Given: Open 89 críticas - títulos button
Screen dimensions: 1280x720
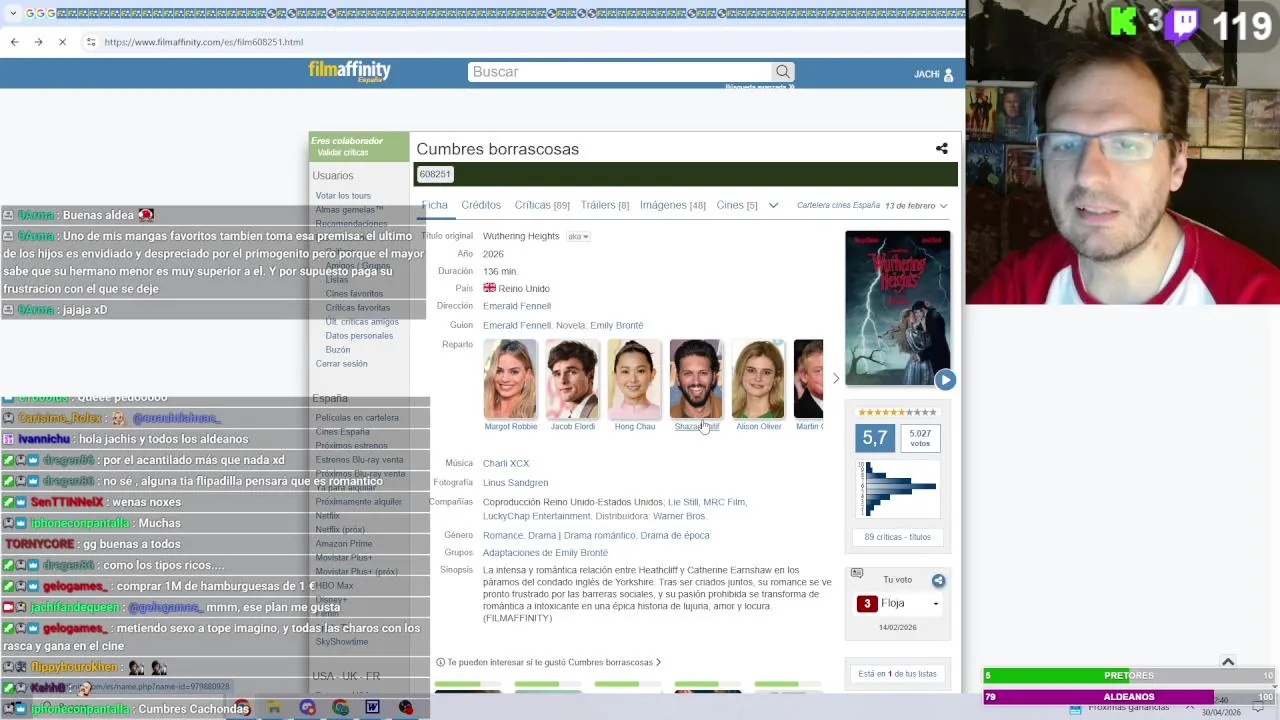Looking at the screenshot, I should tap(897, 537).
